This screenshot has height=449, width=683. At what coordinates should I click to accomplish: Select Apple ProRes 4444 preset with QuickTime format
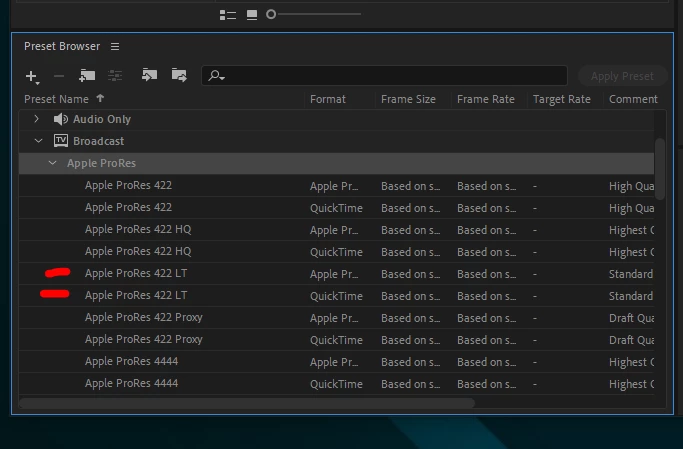(336, 384)
